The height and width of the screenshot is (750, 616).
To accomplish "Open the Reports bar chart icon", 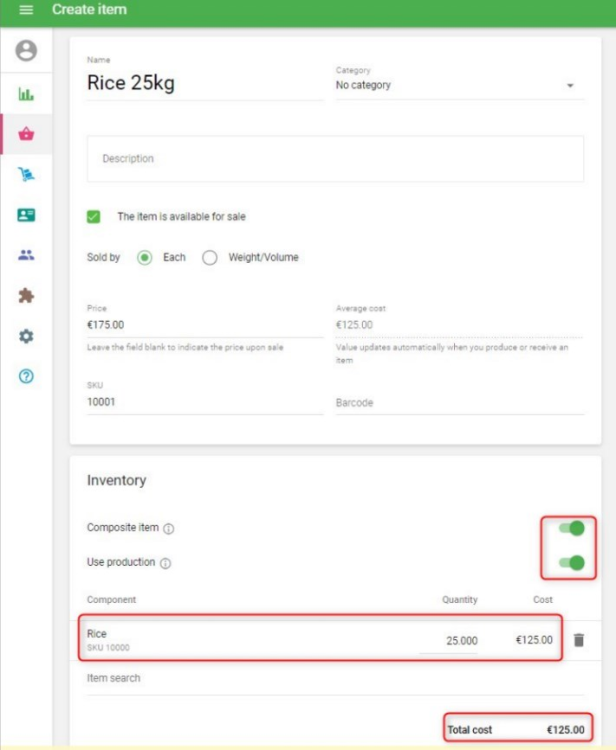I will click(26, 94).
